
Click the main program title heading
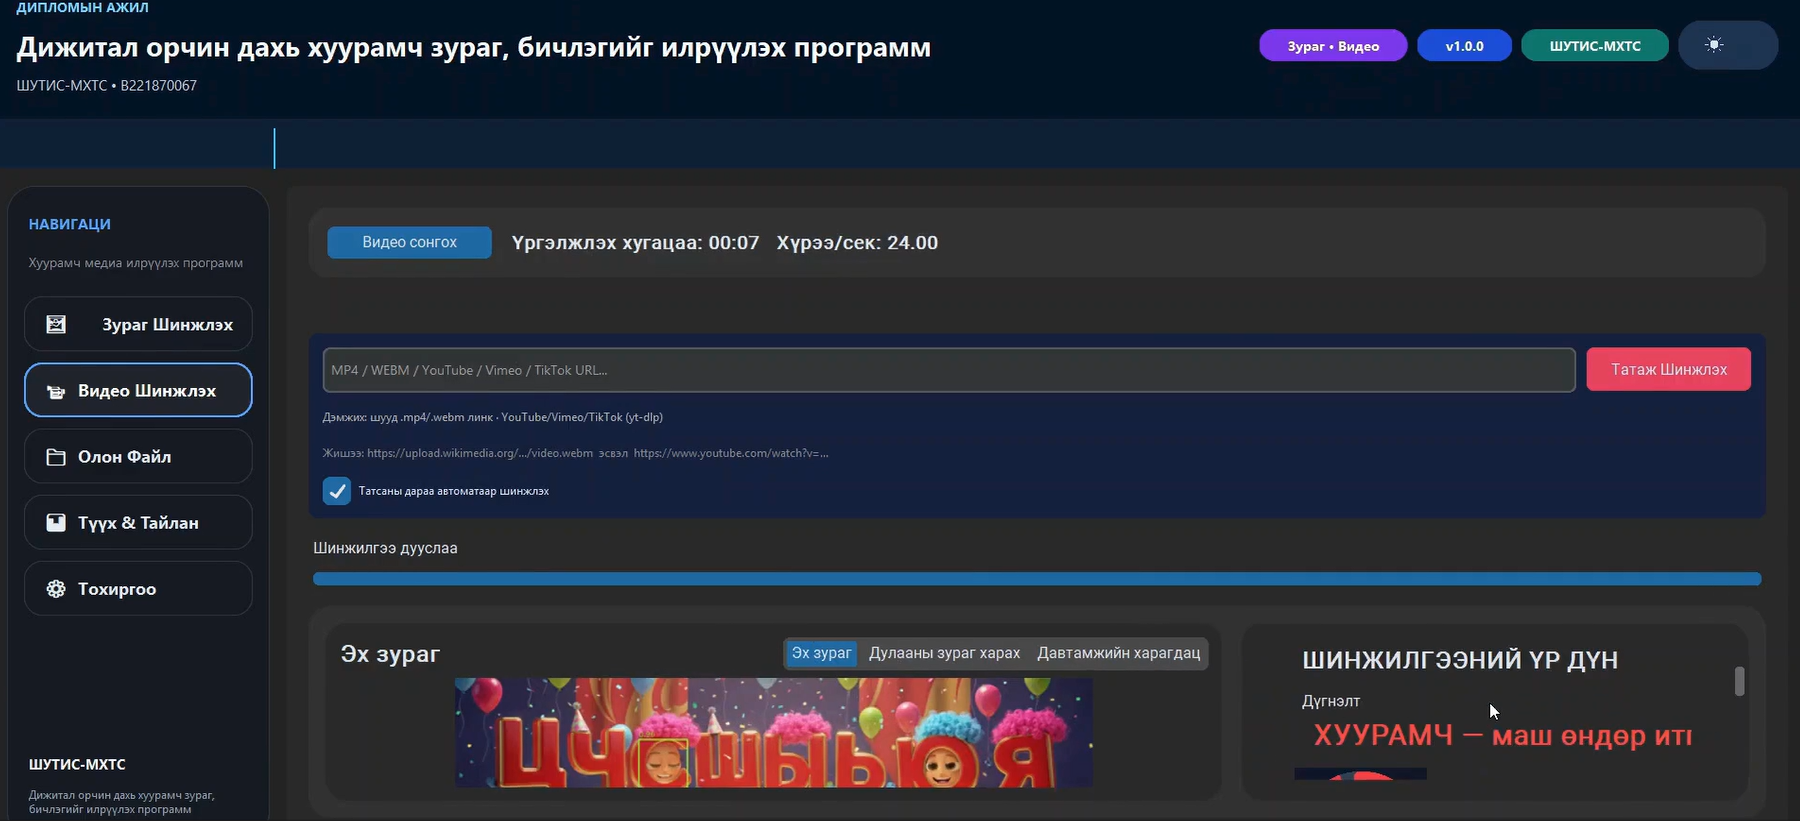pos(474,47)
